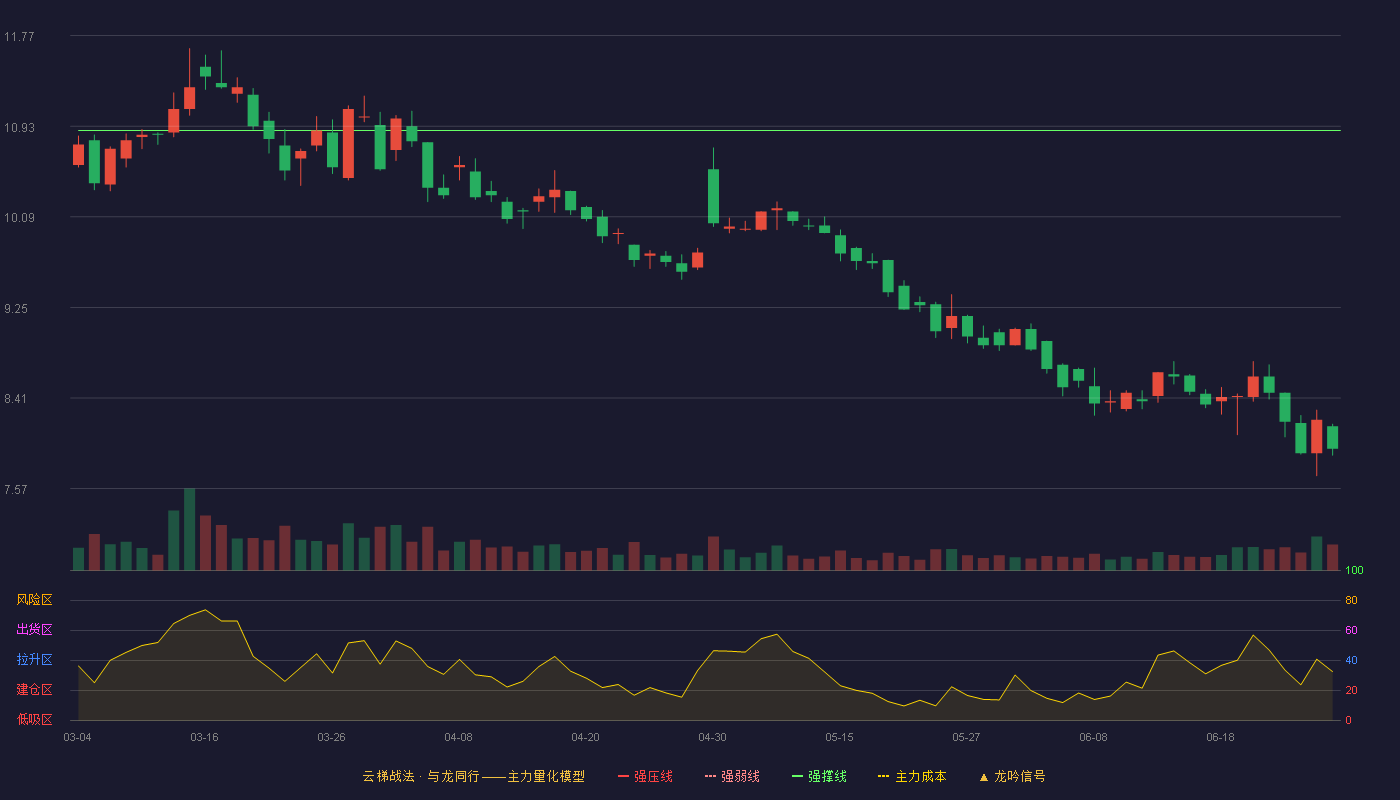Toggle the 强压线 legend series
The image size is (1400, 800).
645,776
